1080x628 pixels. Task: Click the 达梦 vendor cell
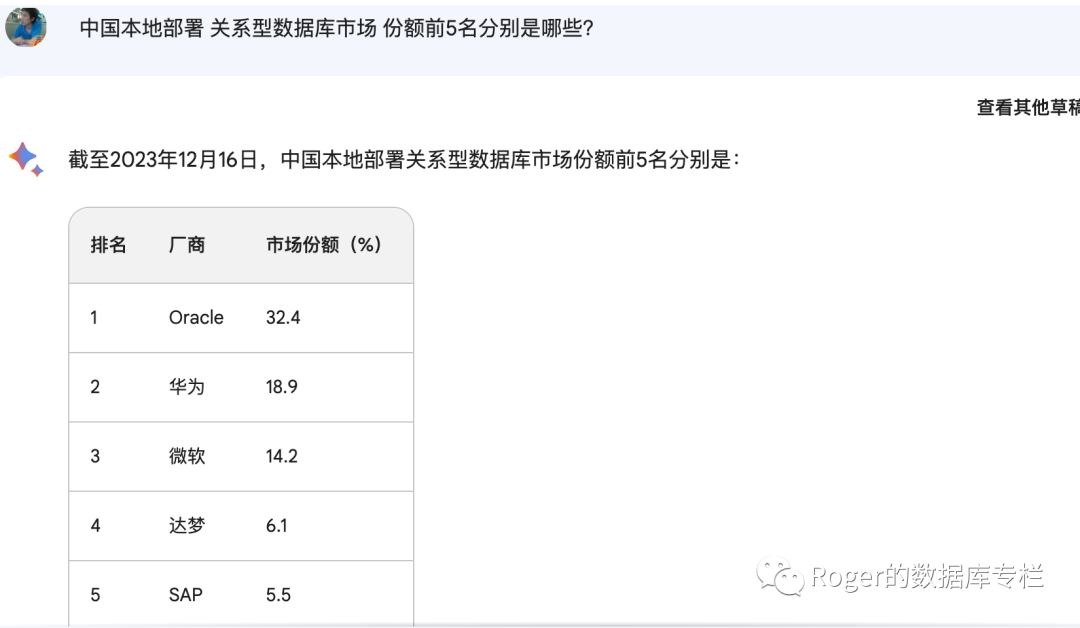point(187,525)
